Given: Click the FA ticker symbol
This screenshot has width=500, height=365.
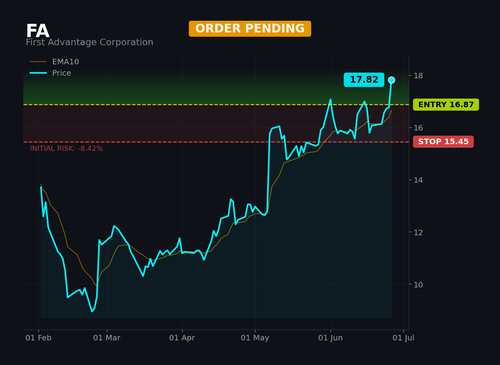Looking at the screenshot, I should pos(38,31).
